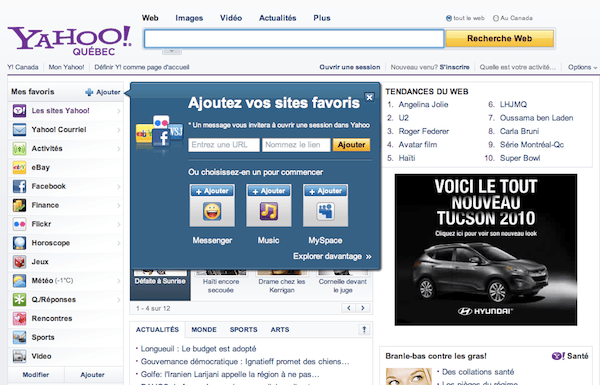Viewport: 600px width, 385px height.
Task: Open the Météo weather icon
Action: click(20, 281)
